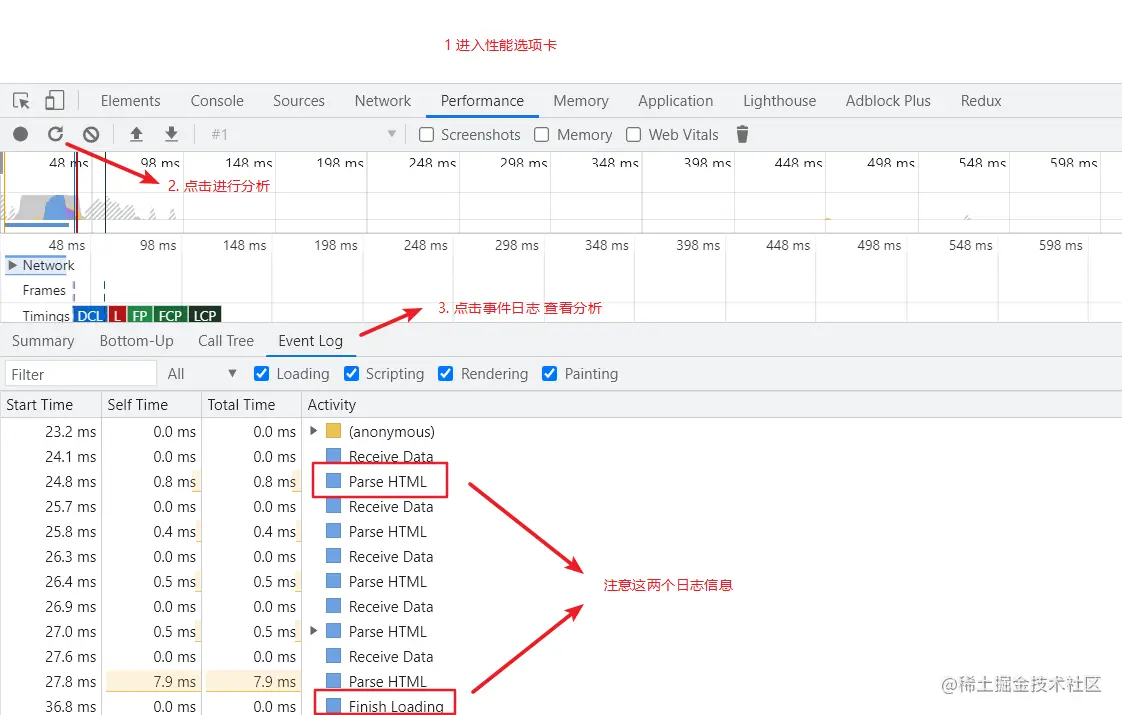This screenshot has width=1122, height=715.
Task: Open the #1 recording selector dropdown
Action: coord(303,134)
